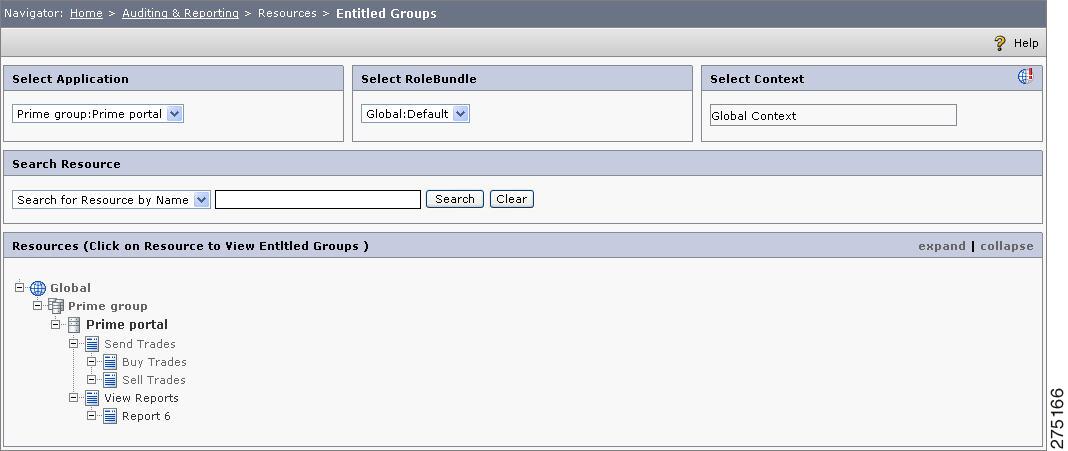Click the globe icon in Select Context header
Viewport: 1068px width, 451px height.
1025,76
